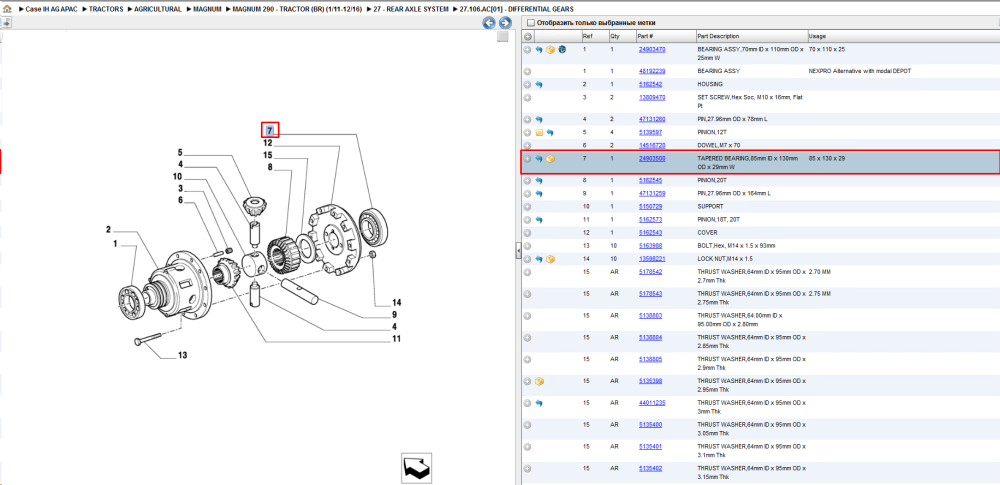Click the blue arrow icon for PIN 47131259
Image resolution: width=1000 pixels, height=485 pixels.
(x=539, y=193)
